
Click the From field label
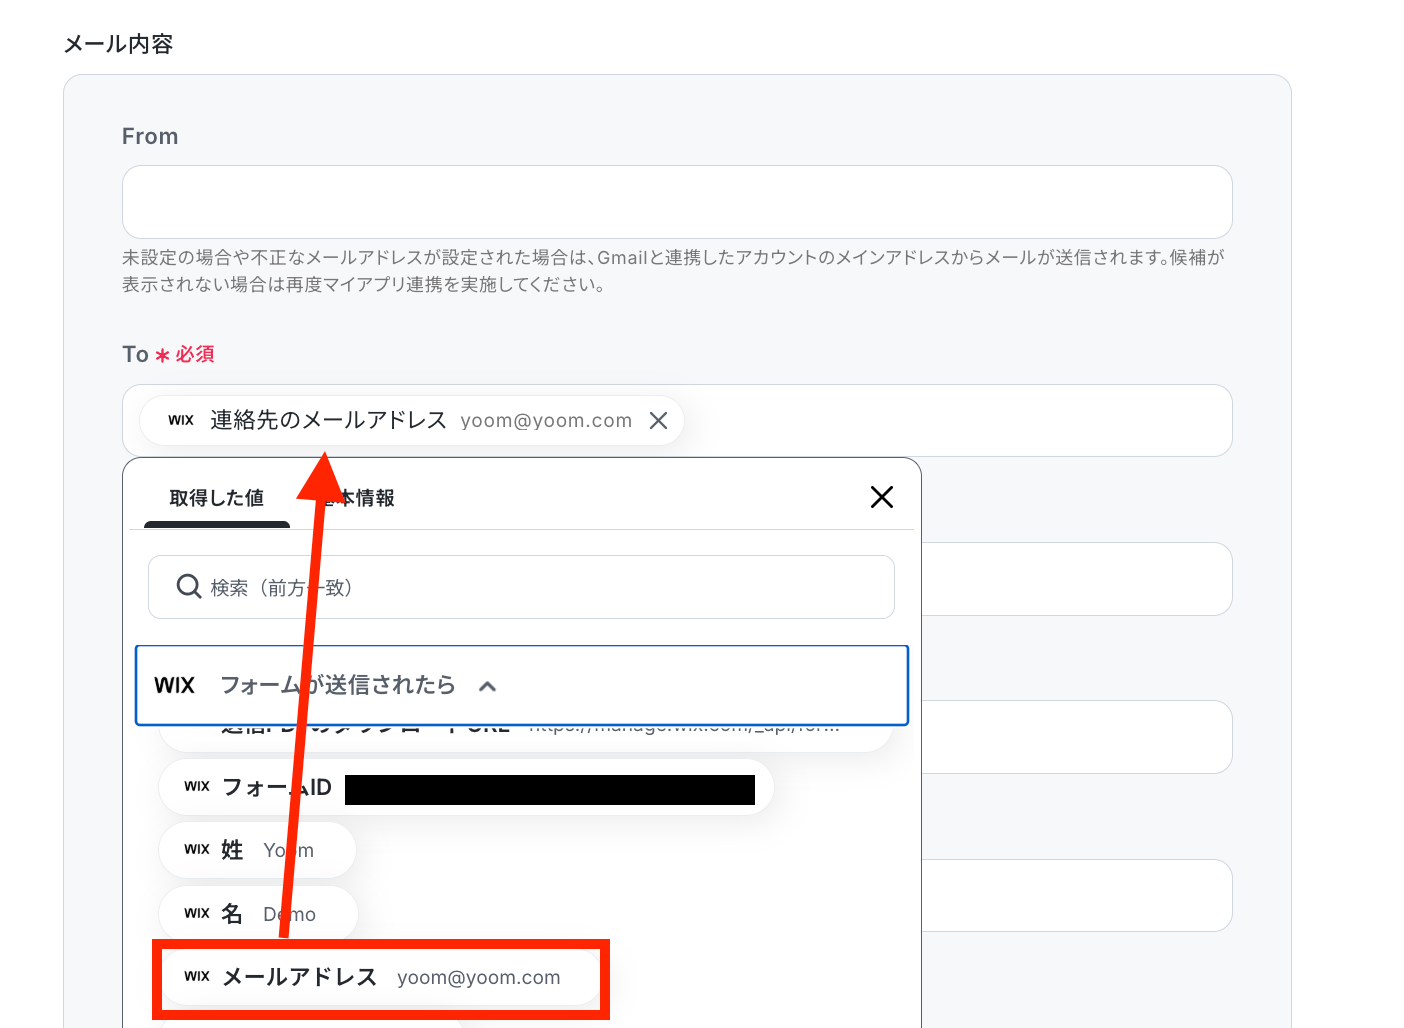coord(150,136)
